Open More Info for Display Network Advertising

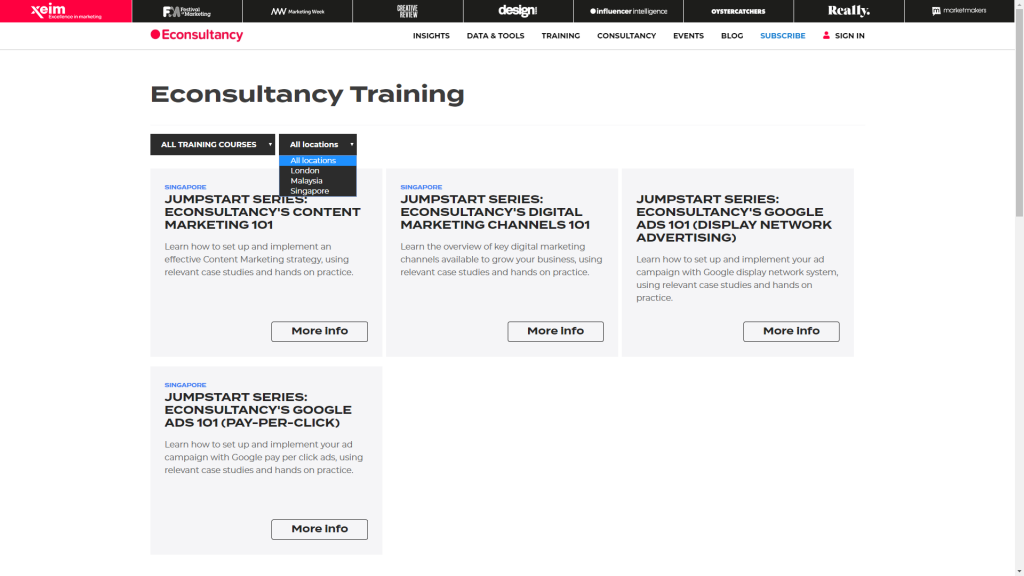(x=791, y=331)
